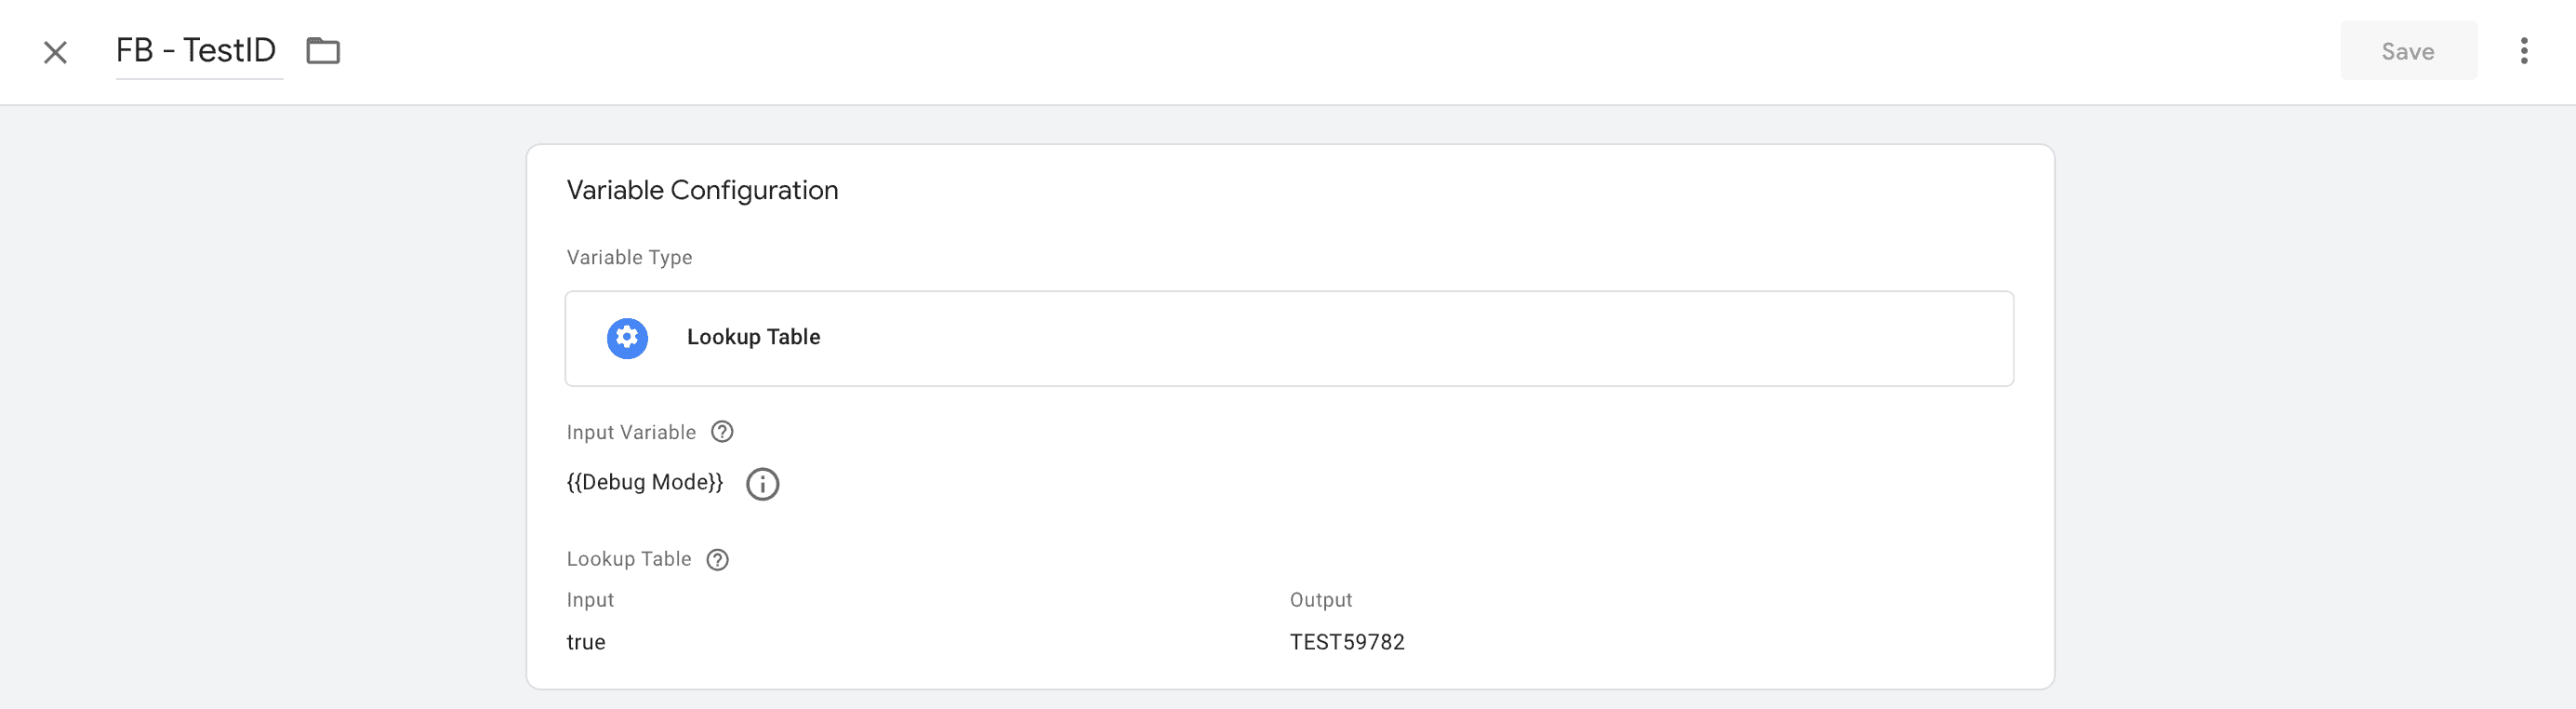Select the true input value cell

(x=585, y=642)
